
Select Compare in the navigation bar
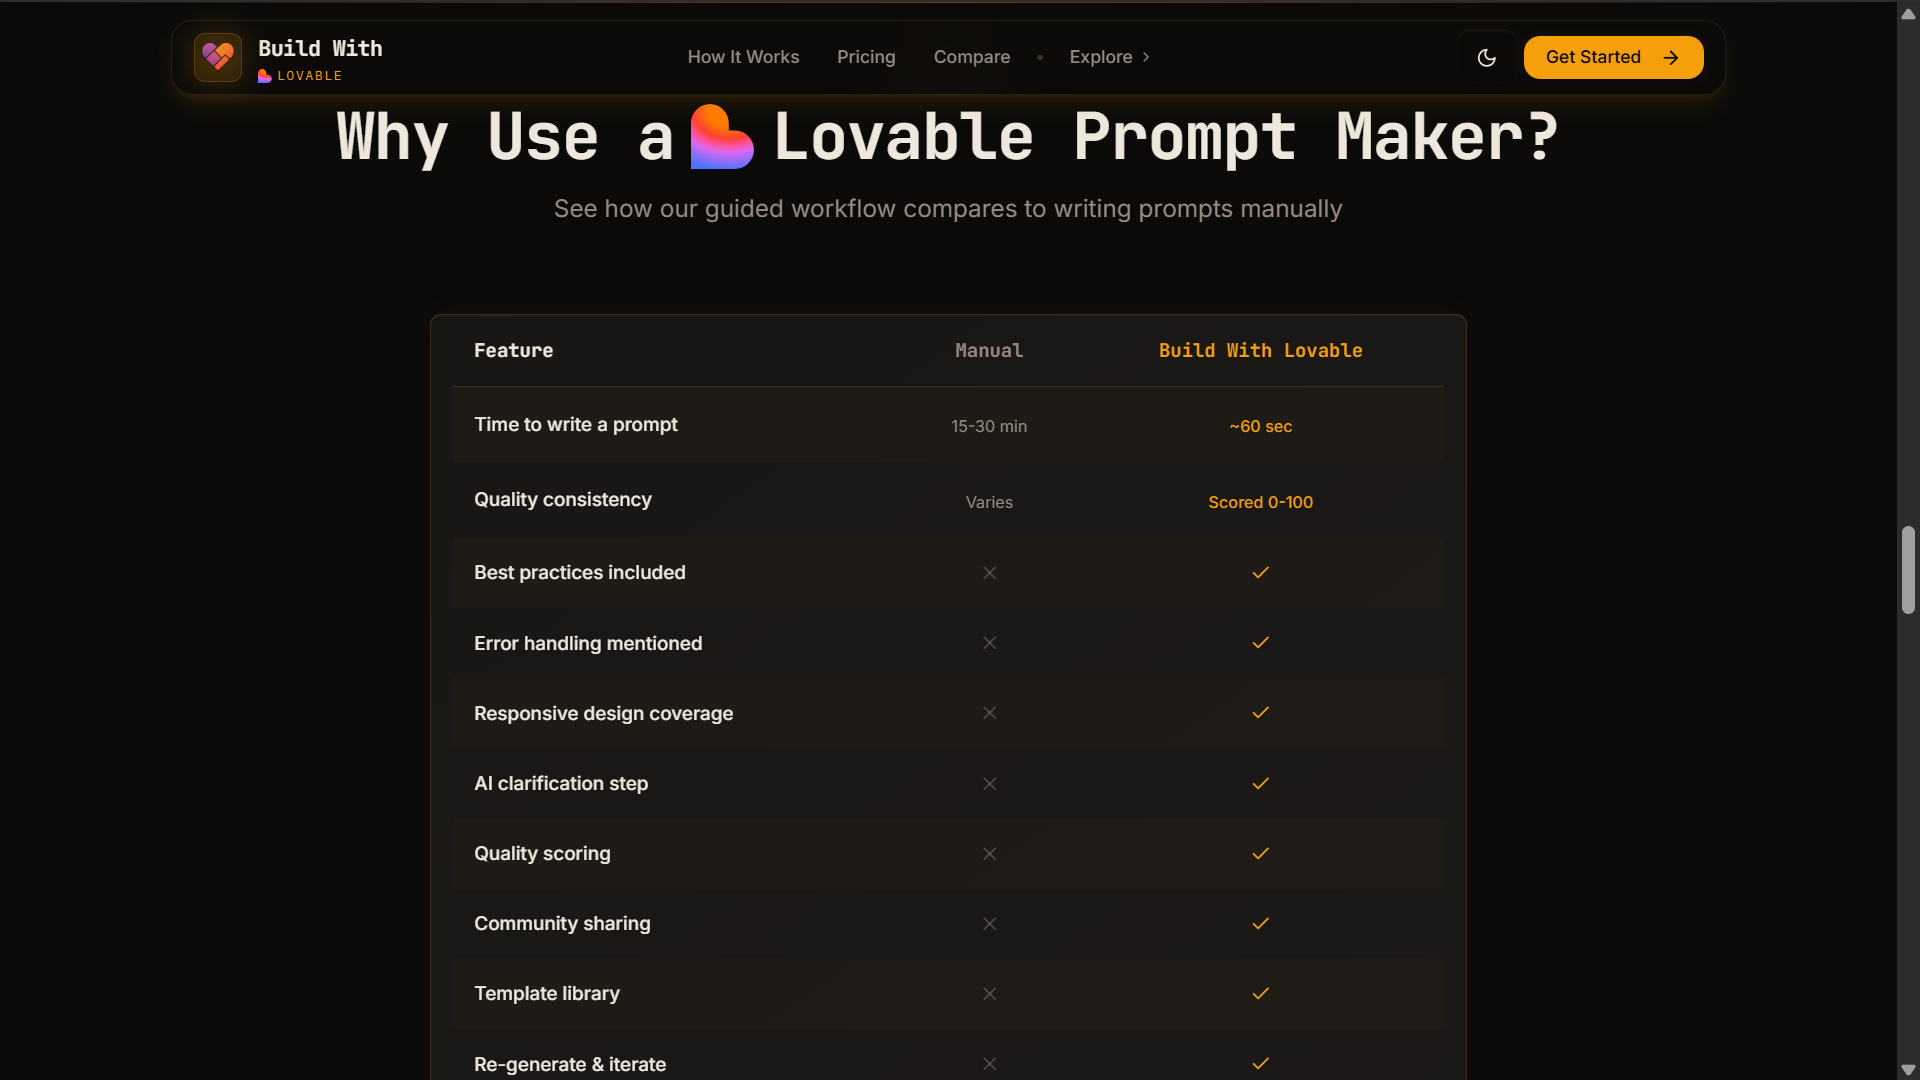click(971, 57)
